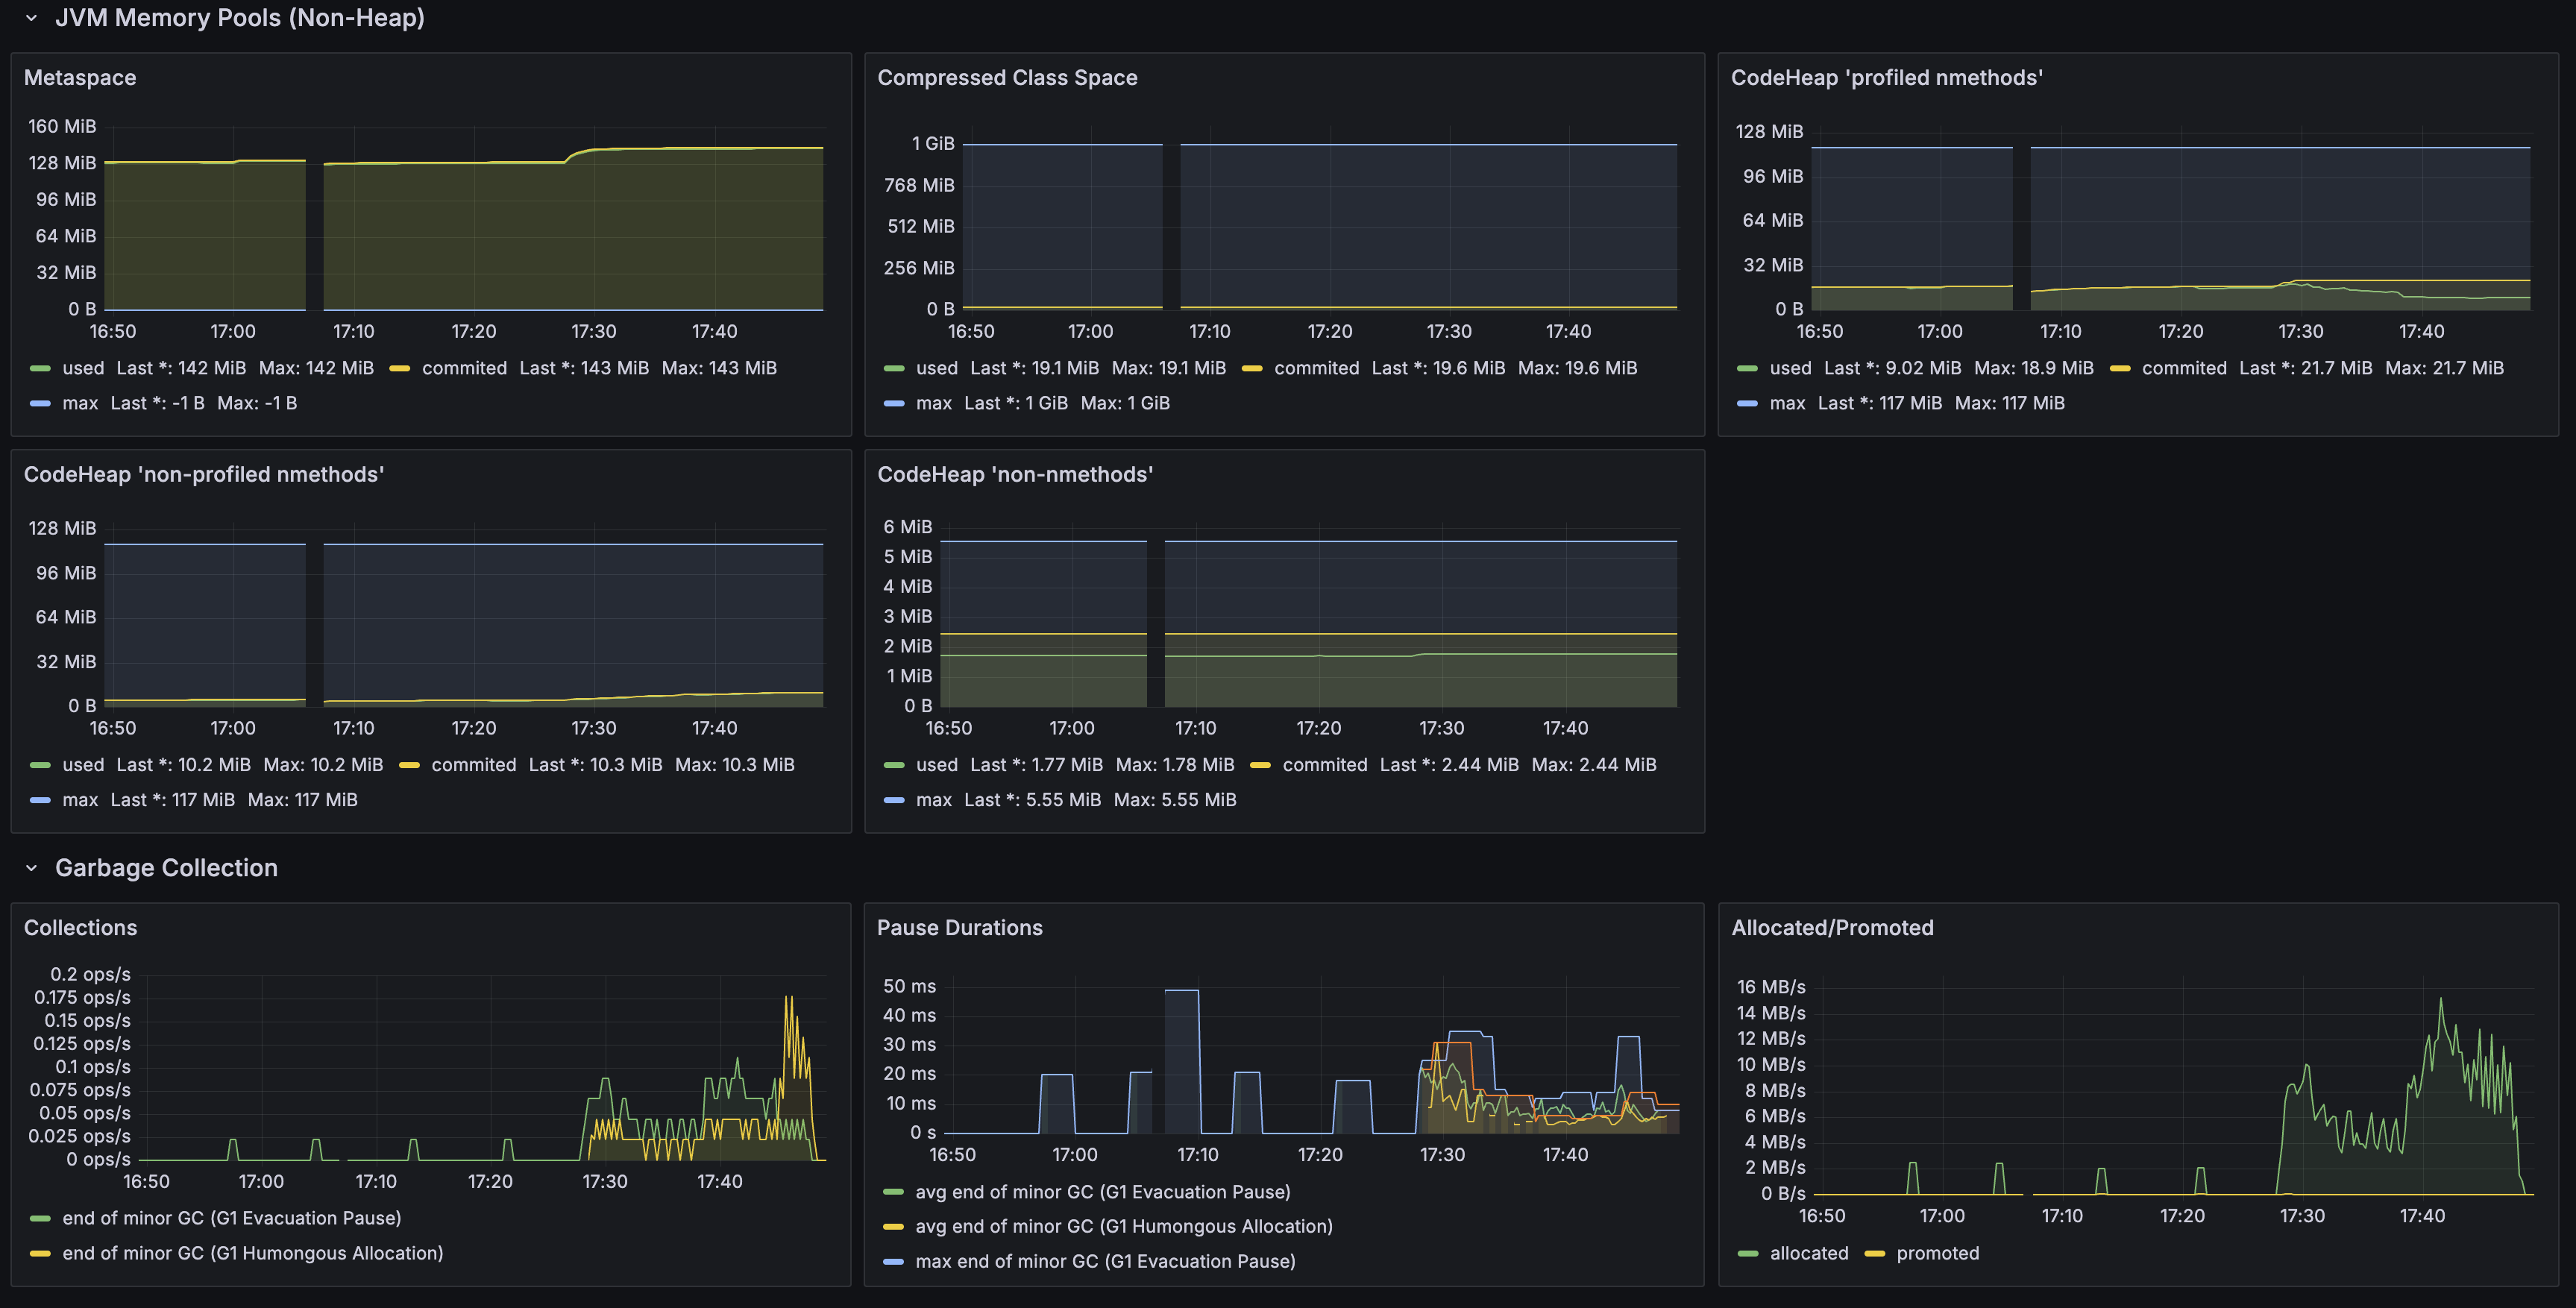Click the yellow 'commited' legend marker in Compressed Class Space
The height and width of the screenshot is (1308, 2576).
pyautogui.click(x=1252, y=368)
